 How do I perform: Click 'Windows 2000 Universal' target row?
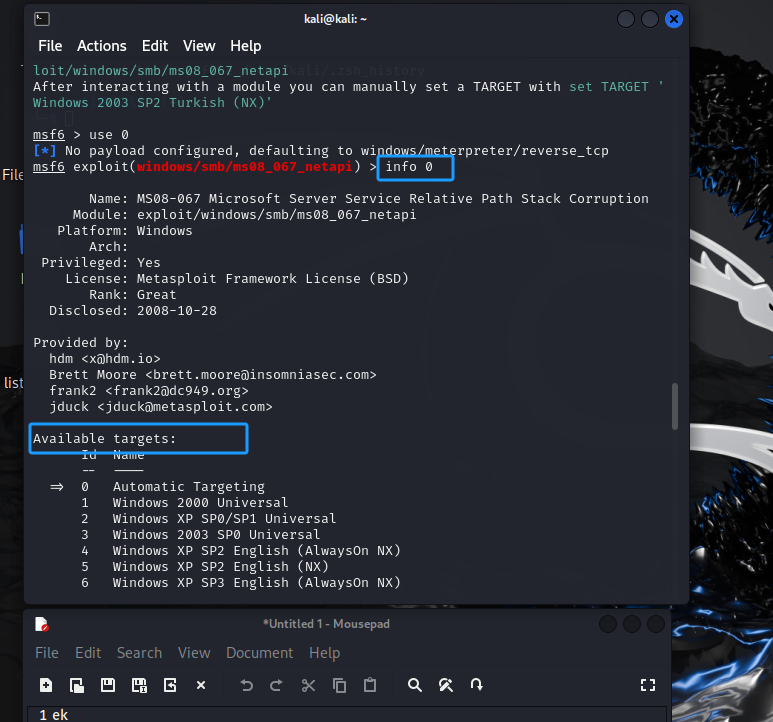(x=200, y=503)
